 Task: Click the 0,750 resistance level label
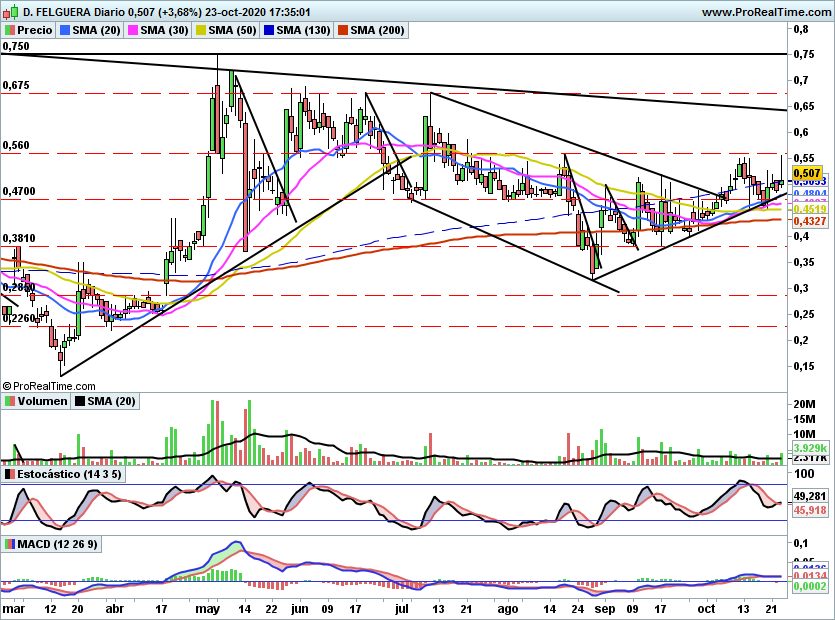point(16,46)
